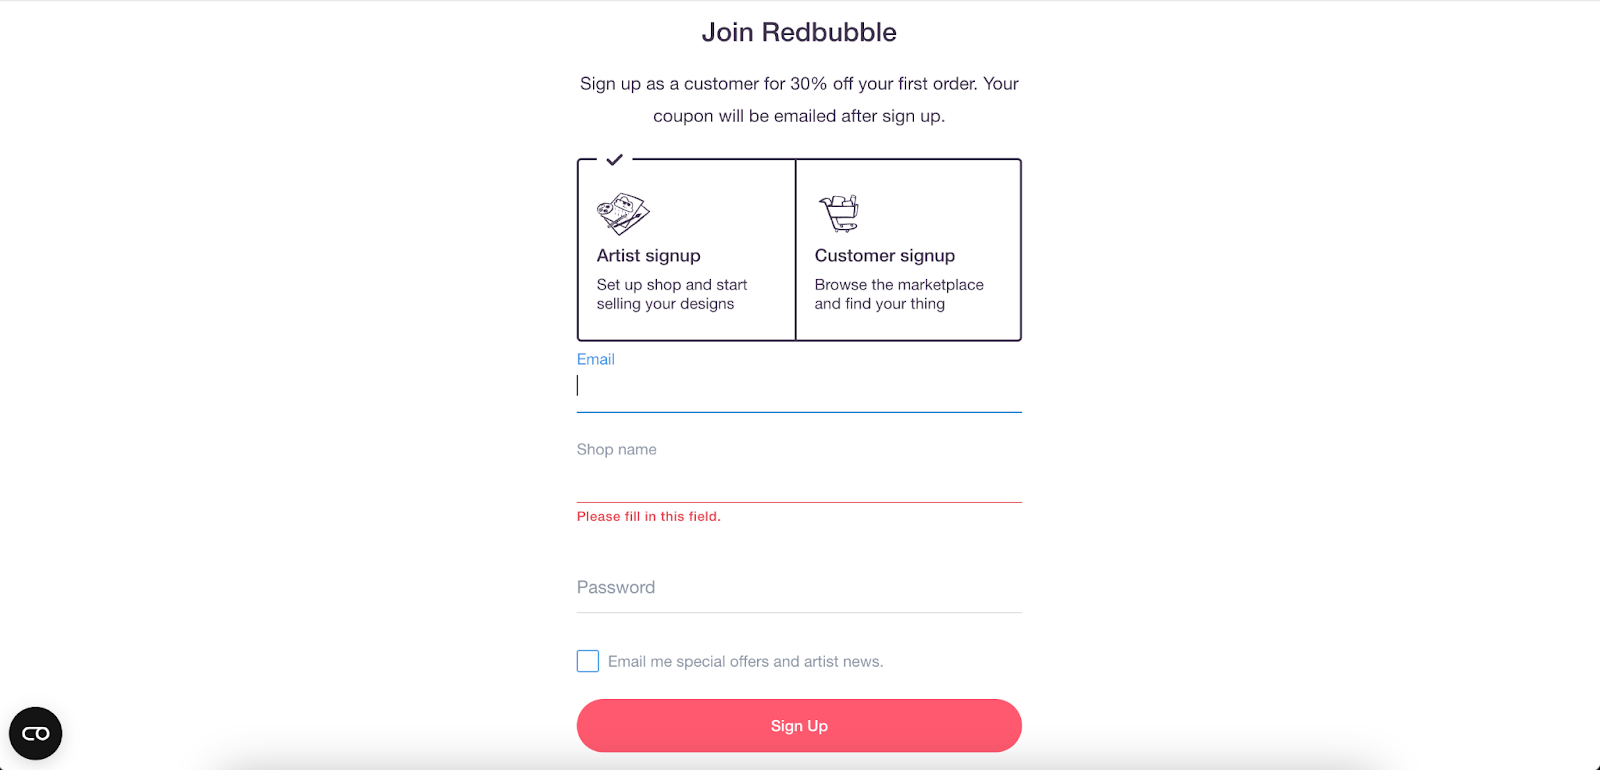Click the shopping cart icon on Customer signup
Screen dimensions: 1600x770
(840, 210)
